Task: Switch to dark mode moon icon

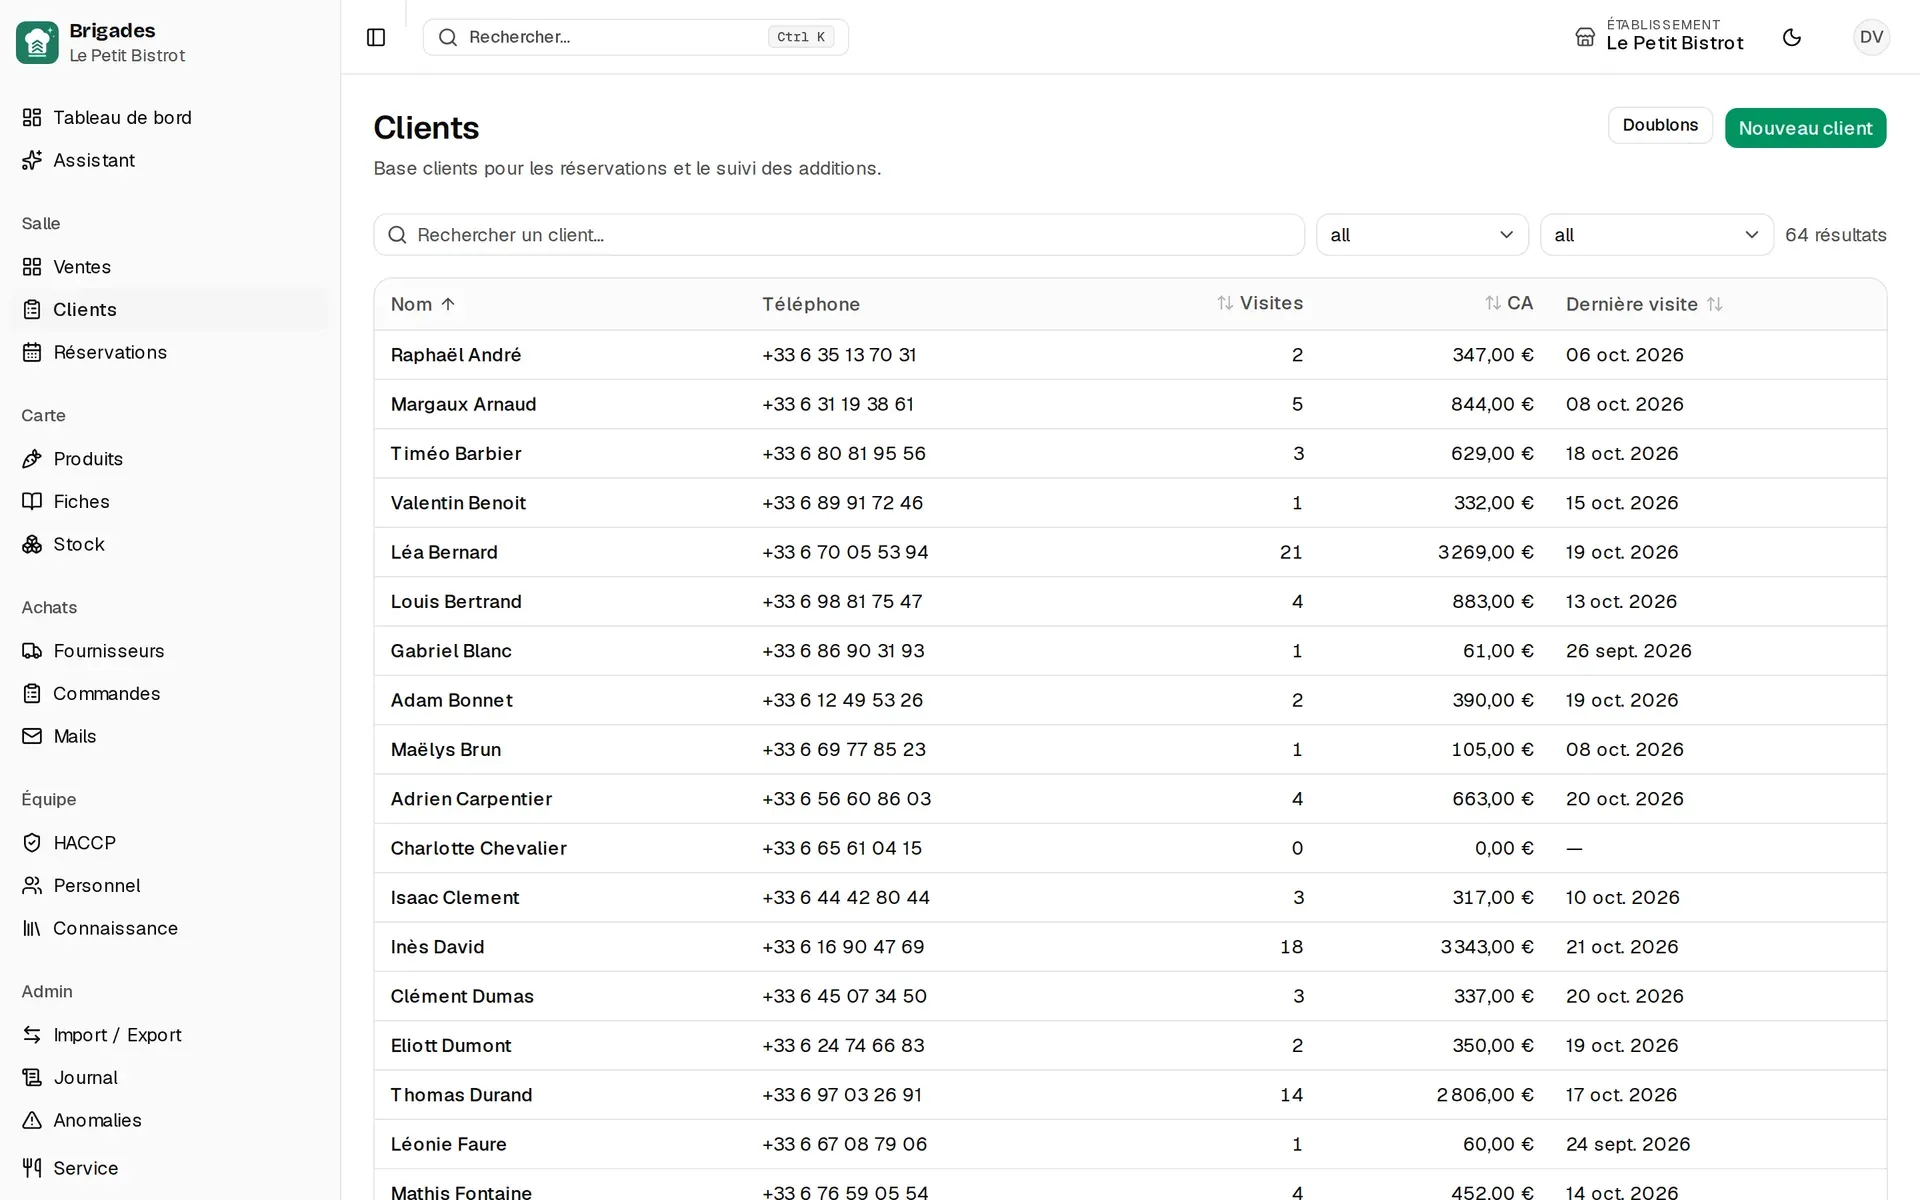Action: pyautogui.click(x=1792, y=37)
